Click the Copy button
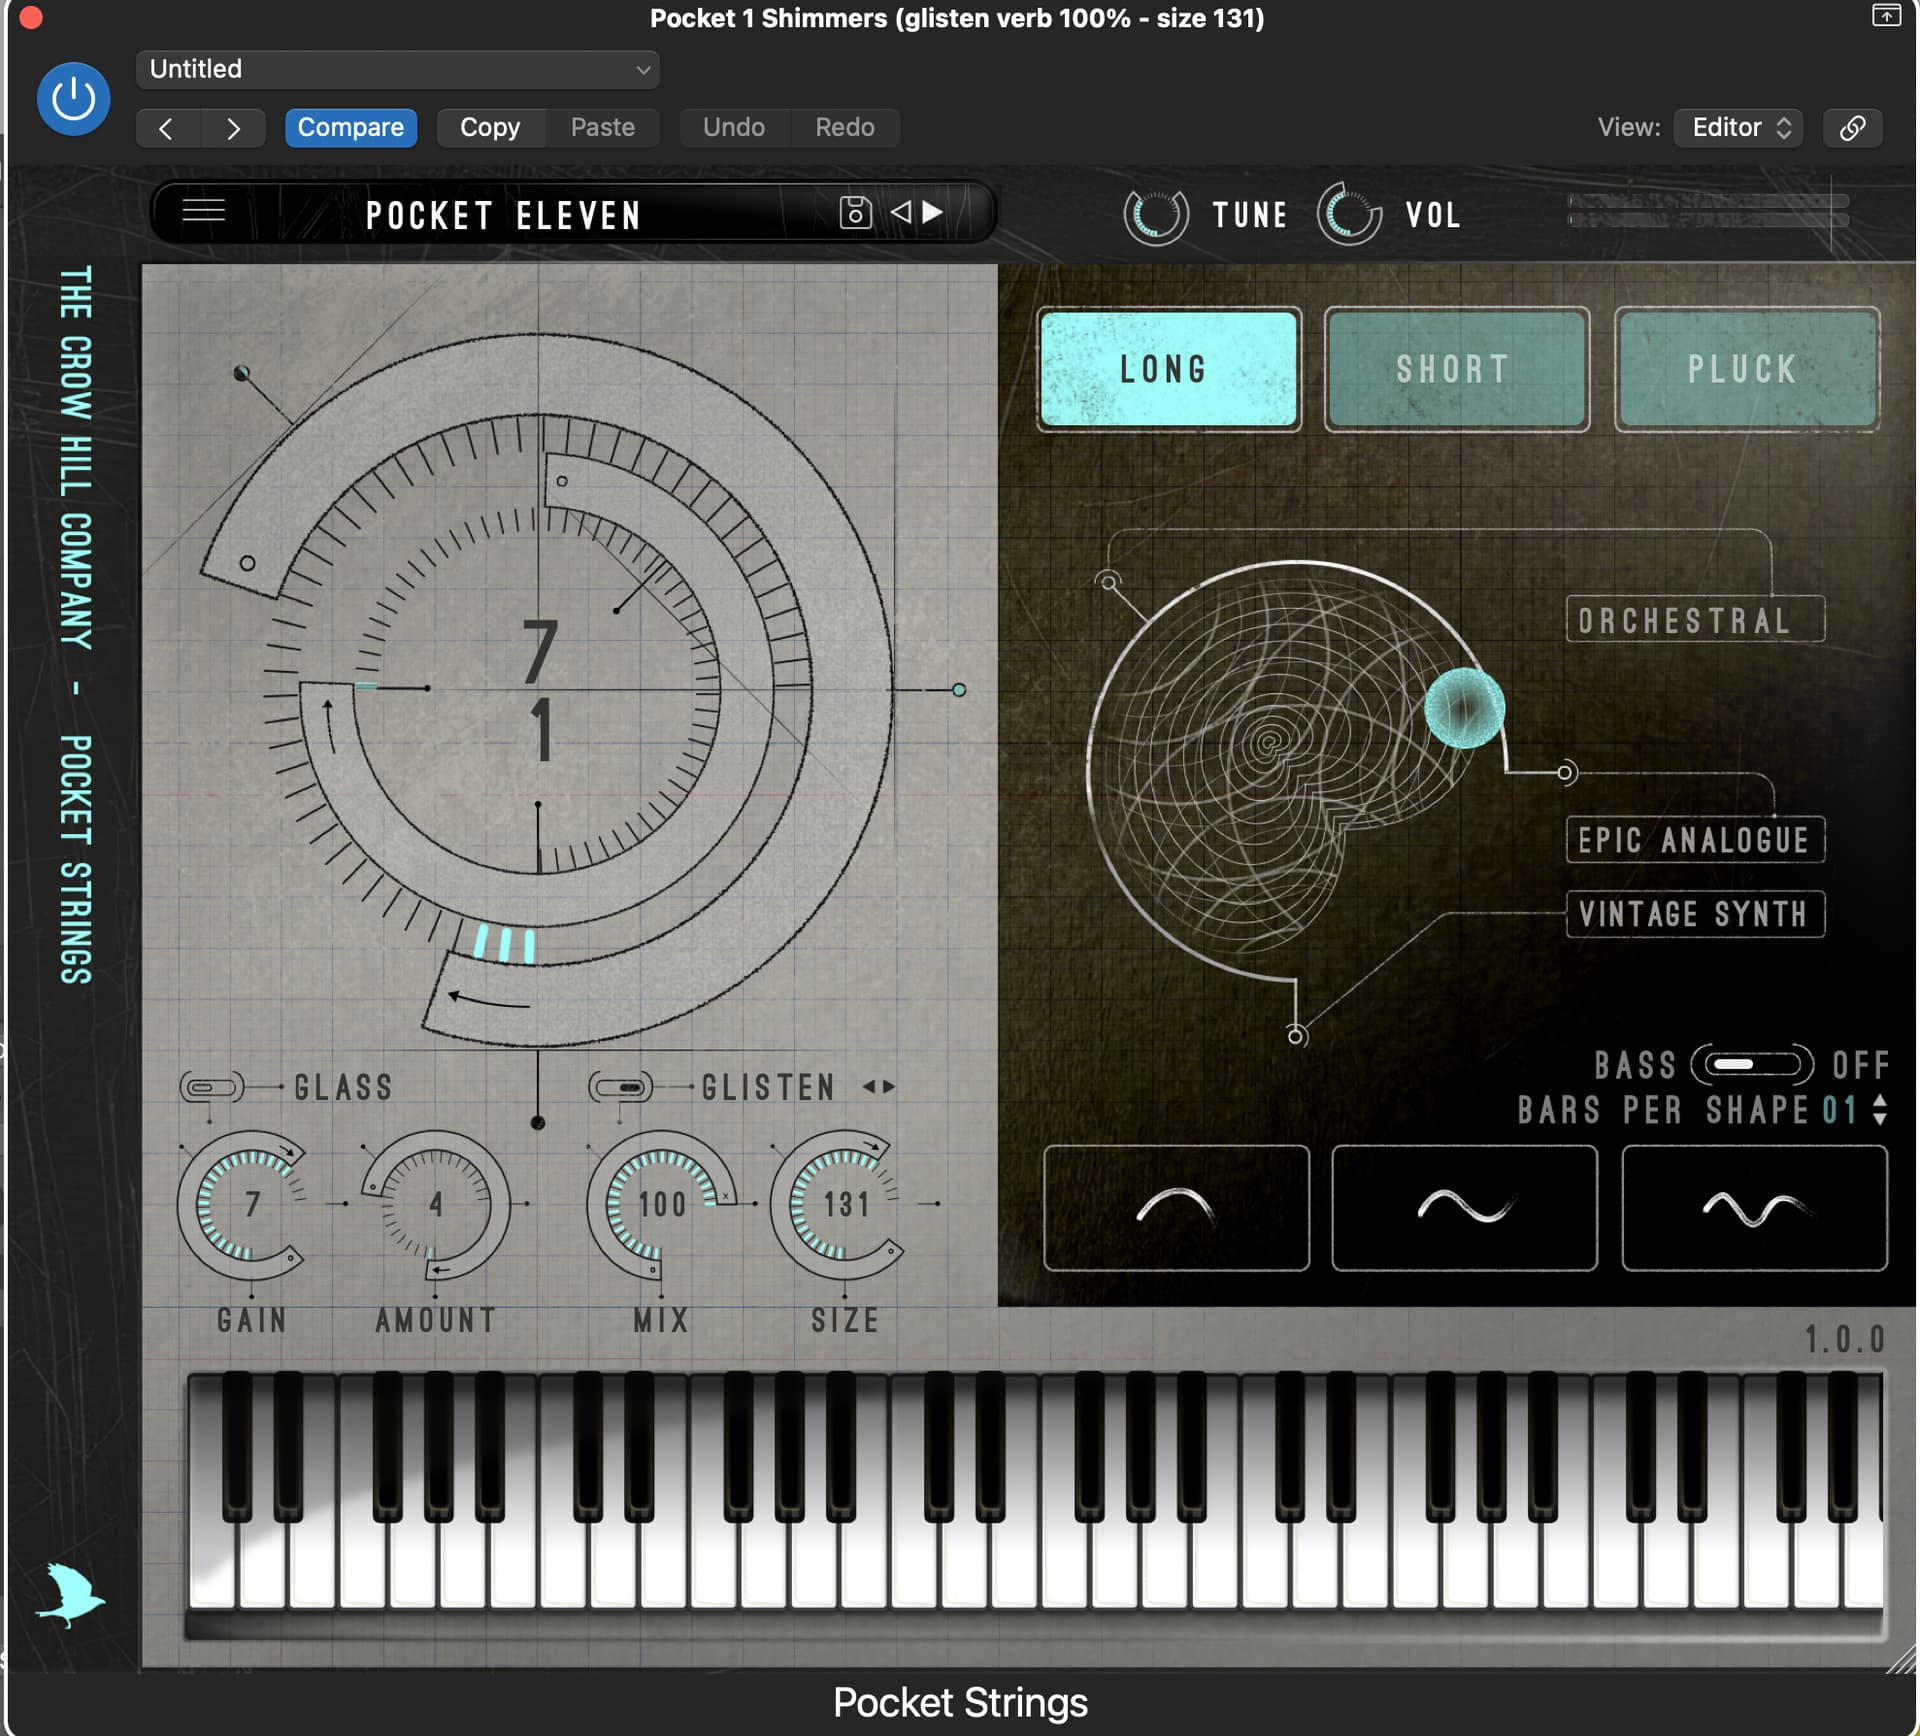 pos(490,128)
